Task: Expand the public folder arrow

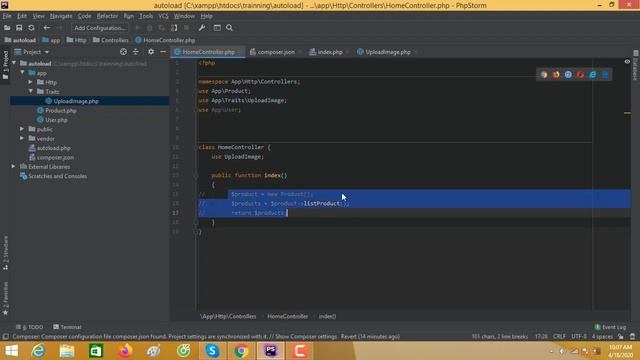Action: [x=22, y=129]
